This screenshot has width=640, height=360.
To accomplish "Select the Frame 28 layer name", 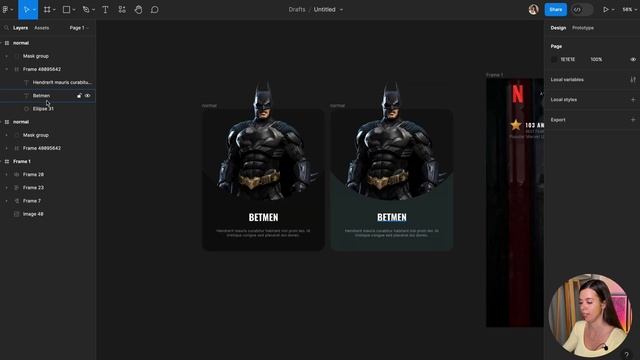I will coord(33,175).
